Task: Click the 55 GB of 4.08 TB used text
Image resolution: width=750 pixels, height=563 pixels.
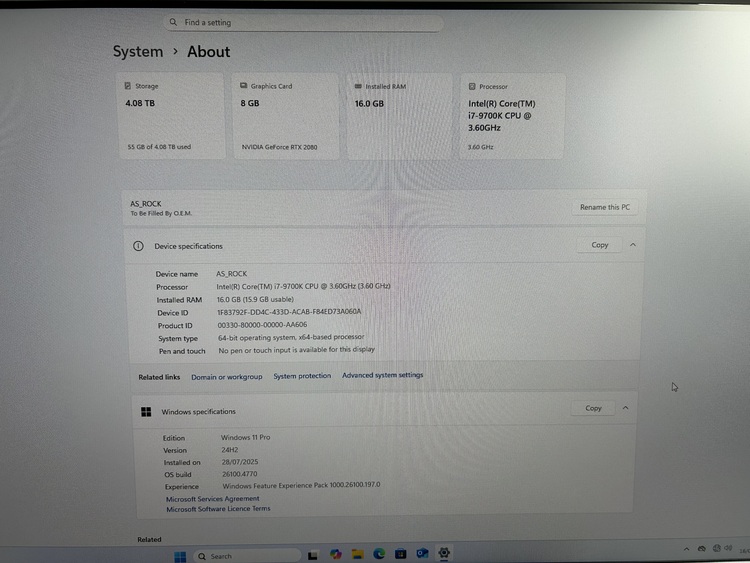Action: coord(159,147)
